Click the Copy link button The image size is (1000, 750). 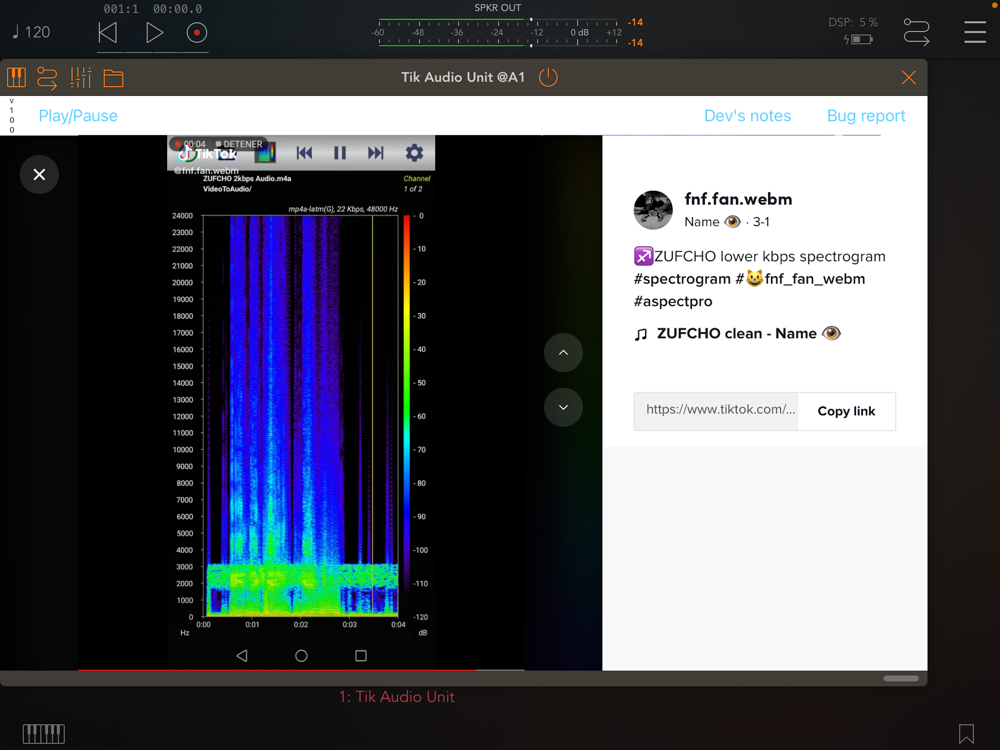pos(846,411)
